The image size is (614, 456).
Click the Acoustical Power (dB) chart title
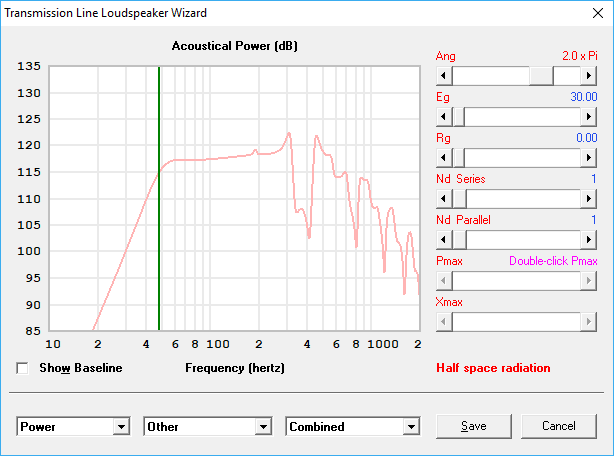[235, 46]
